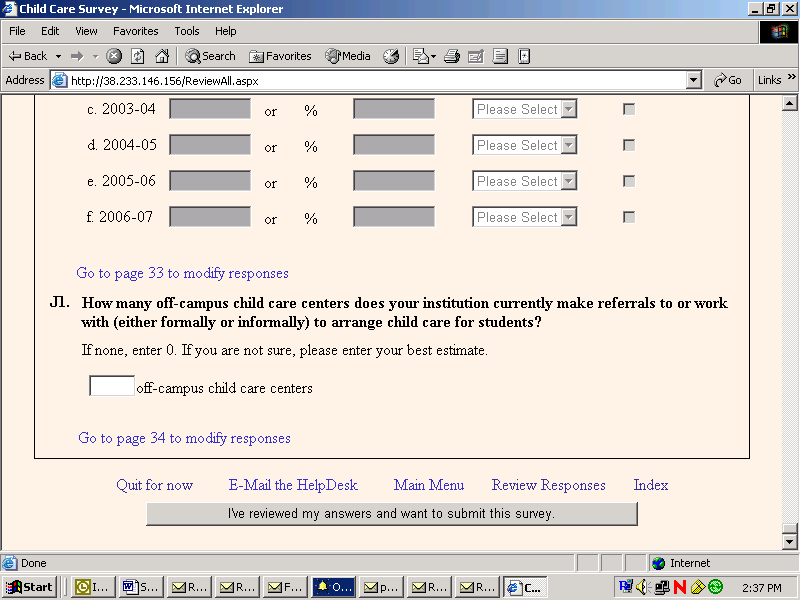The image size is (800, 600).
Task: Click the Go button beside the address bar
Action: (728, 80)
